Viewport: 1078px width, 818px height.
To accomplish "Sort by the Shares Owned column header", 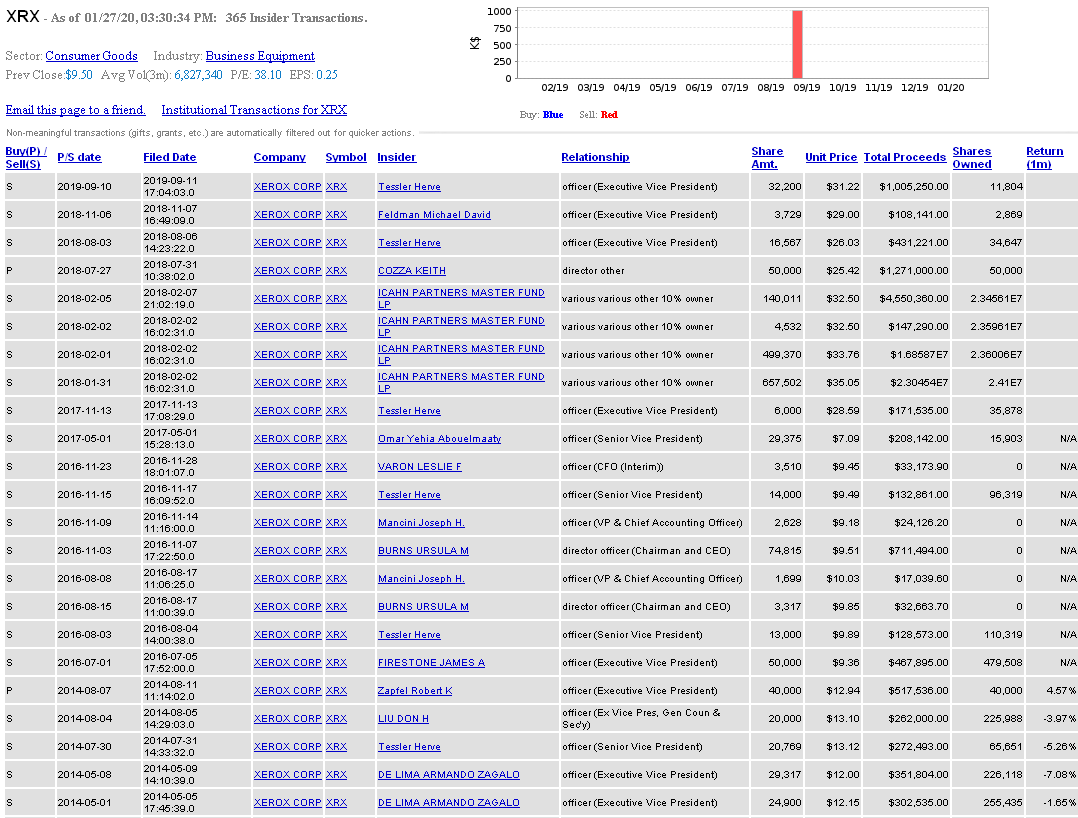I will 972,157.
